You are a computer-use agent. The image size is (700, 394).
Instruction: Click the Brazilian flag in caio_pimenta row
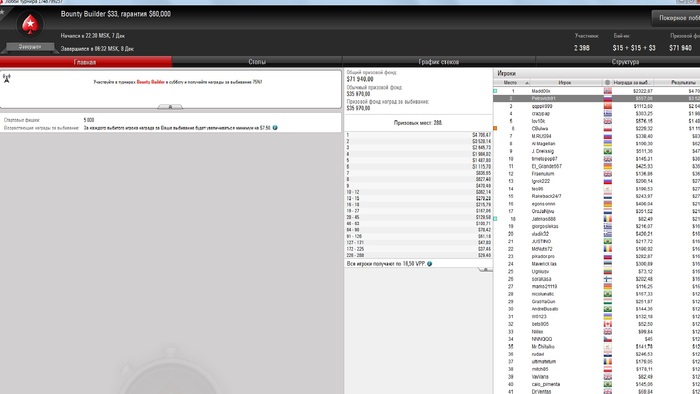[607, 384]
